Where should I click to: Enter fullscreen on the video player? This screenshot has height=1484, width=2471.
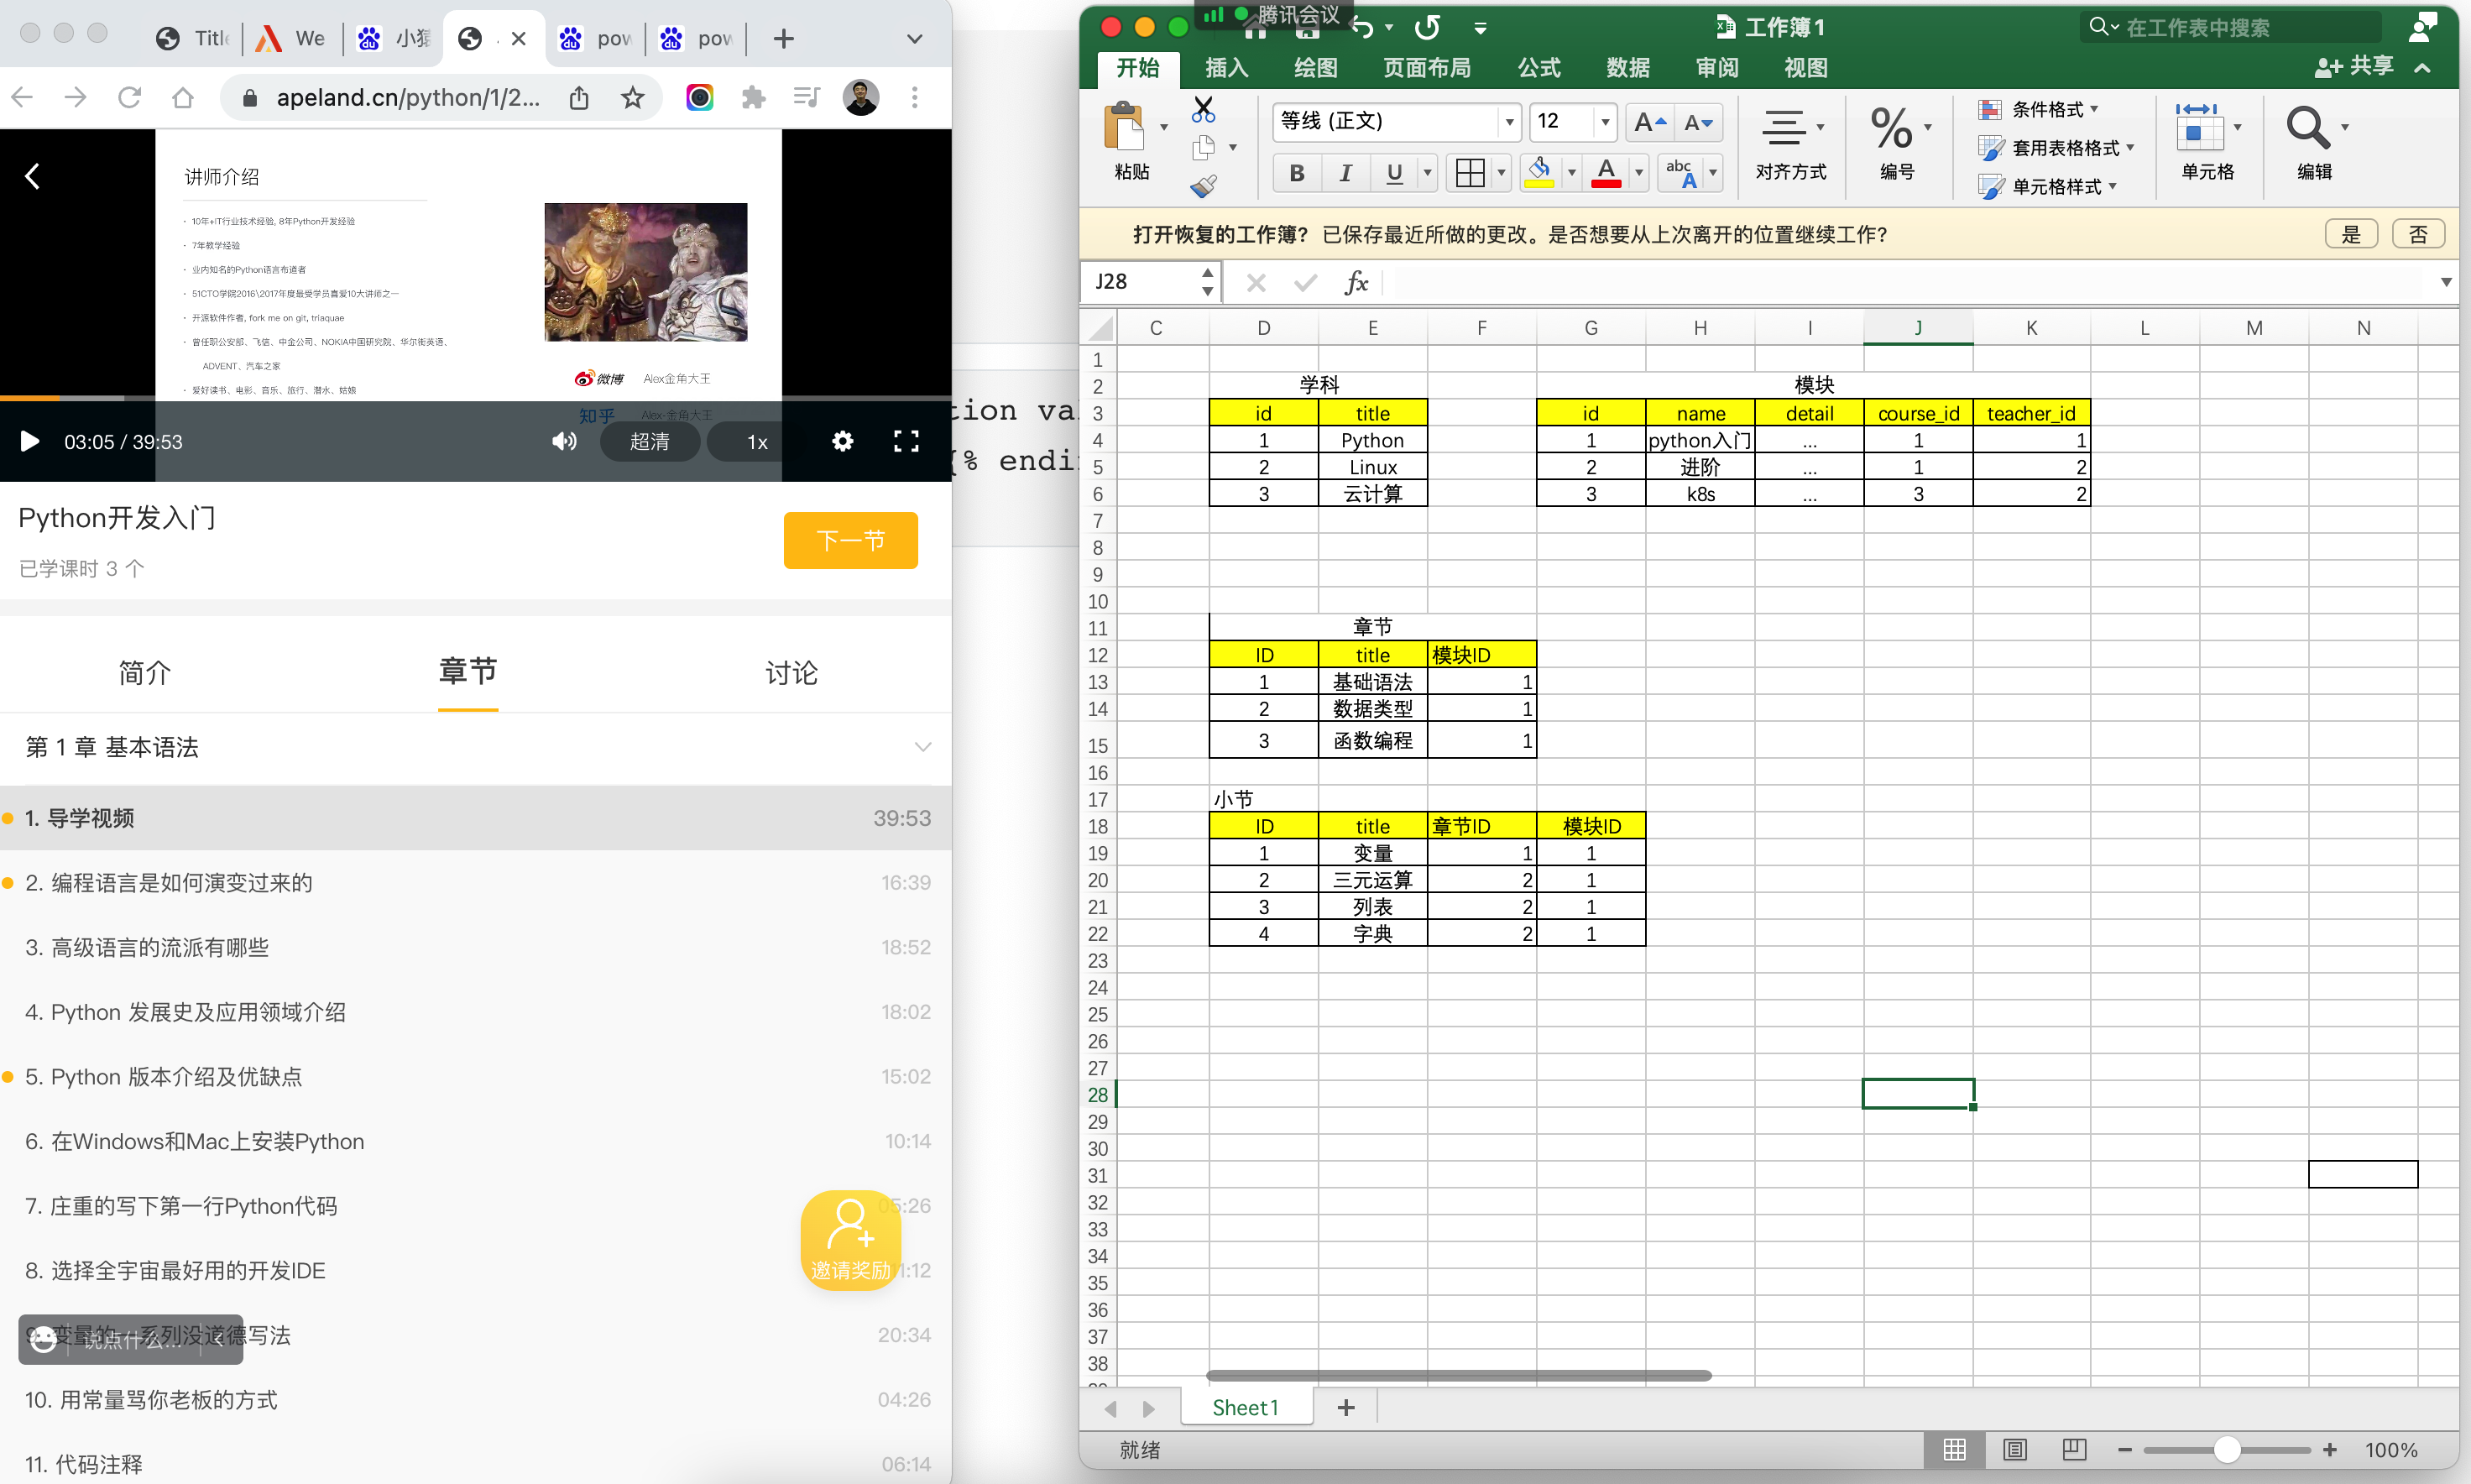click(906, 441)
